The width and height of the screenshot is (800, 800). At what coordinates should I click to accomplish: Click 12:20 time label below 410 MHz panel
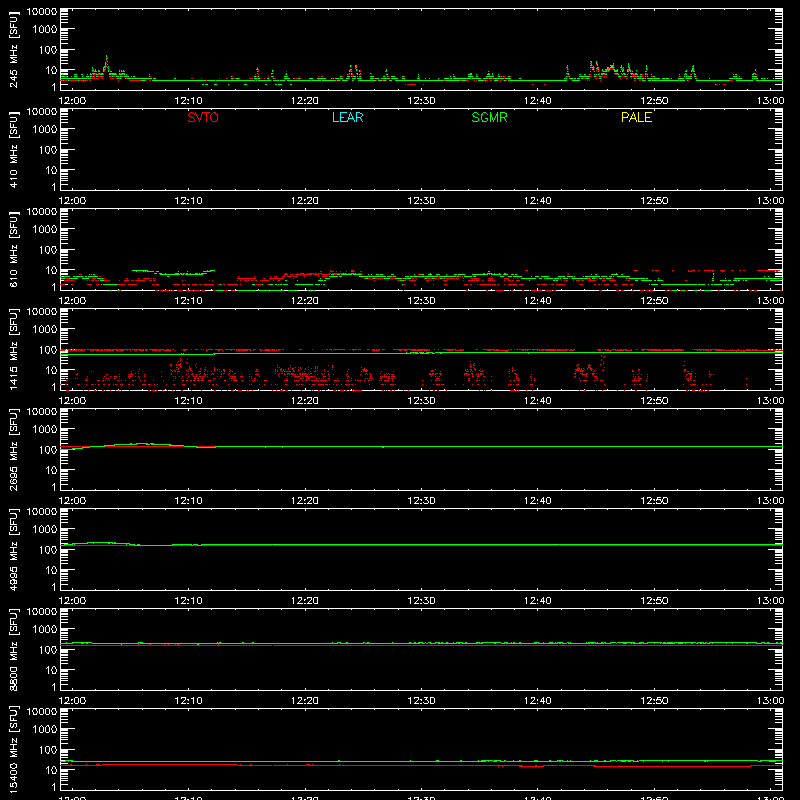pos(305,201)
